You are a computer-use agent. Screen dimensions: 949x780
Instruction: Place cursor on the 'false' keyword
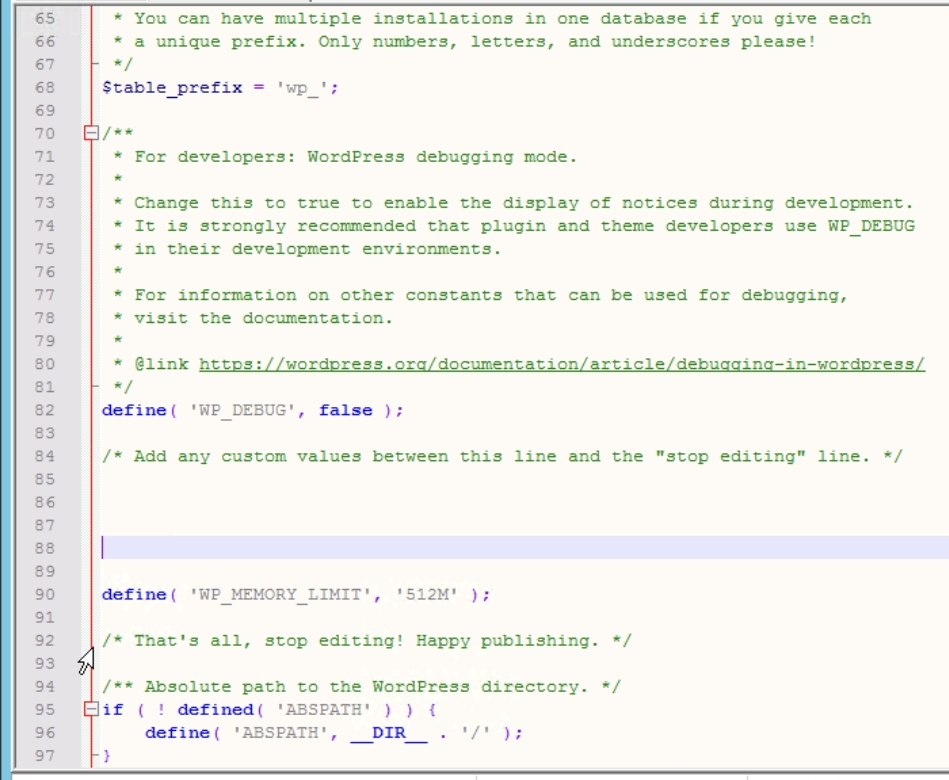coord(346,410)
